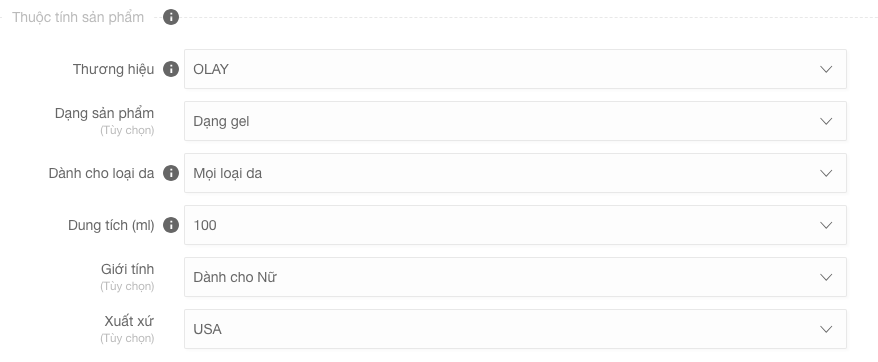Click the Dạng gel value field
This screenshot has width=878, height=362.
click(x=515, y=121)
